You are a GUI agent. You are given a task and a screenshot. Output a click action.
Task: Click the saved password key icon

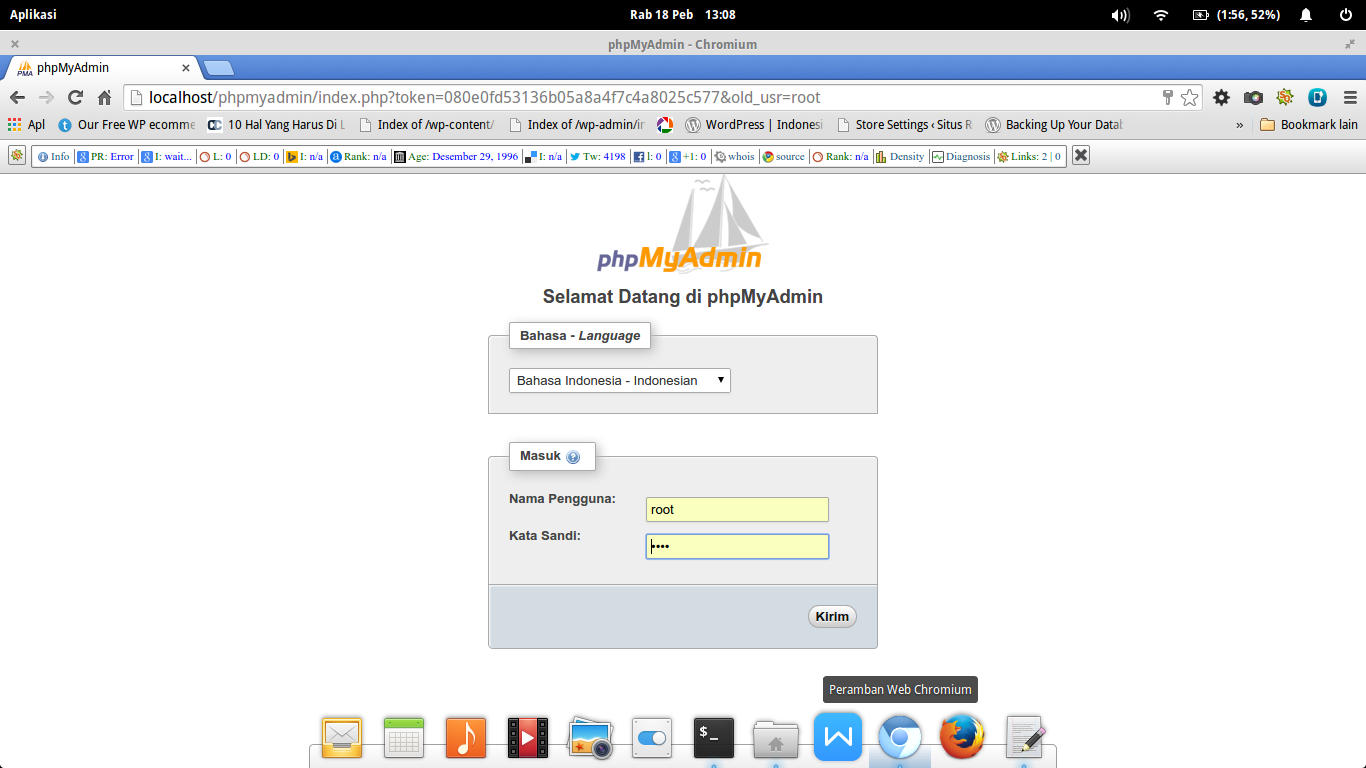[1167, 97]
